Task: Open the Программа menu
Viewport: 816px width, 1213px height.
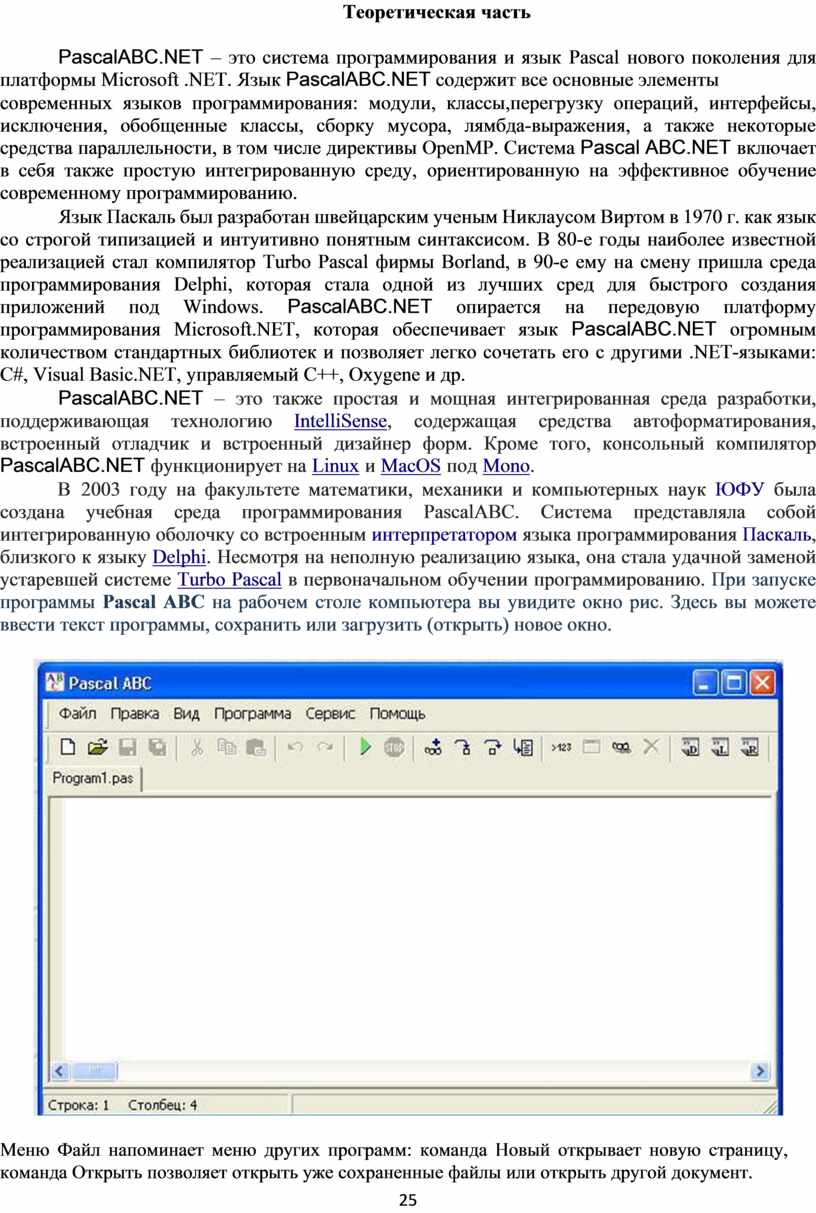Action: pyautogui.click(x=253, y=714)
